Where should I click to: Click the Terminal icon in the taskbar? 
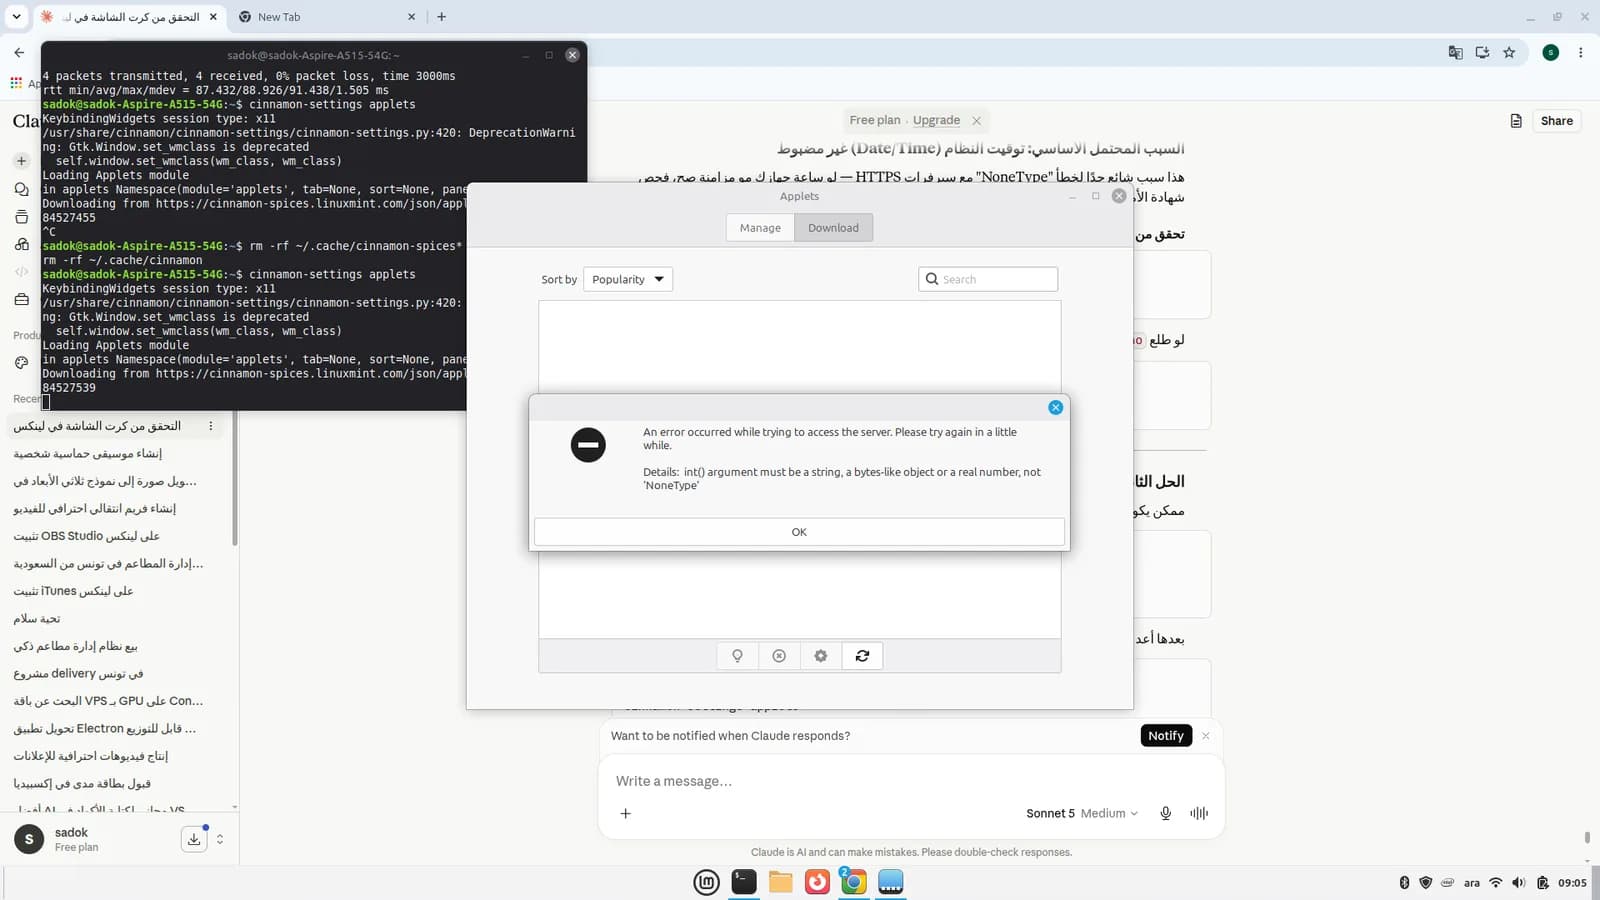point(744,882)
